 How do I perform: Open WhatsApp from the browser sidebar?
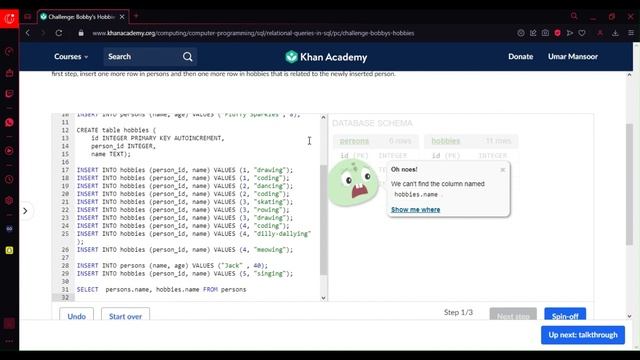coord(9,122)
